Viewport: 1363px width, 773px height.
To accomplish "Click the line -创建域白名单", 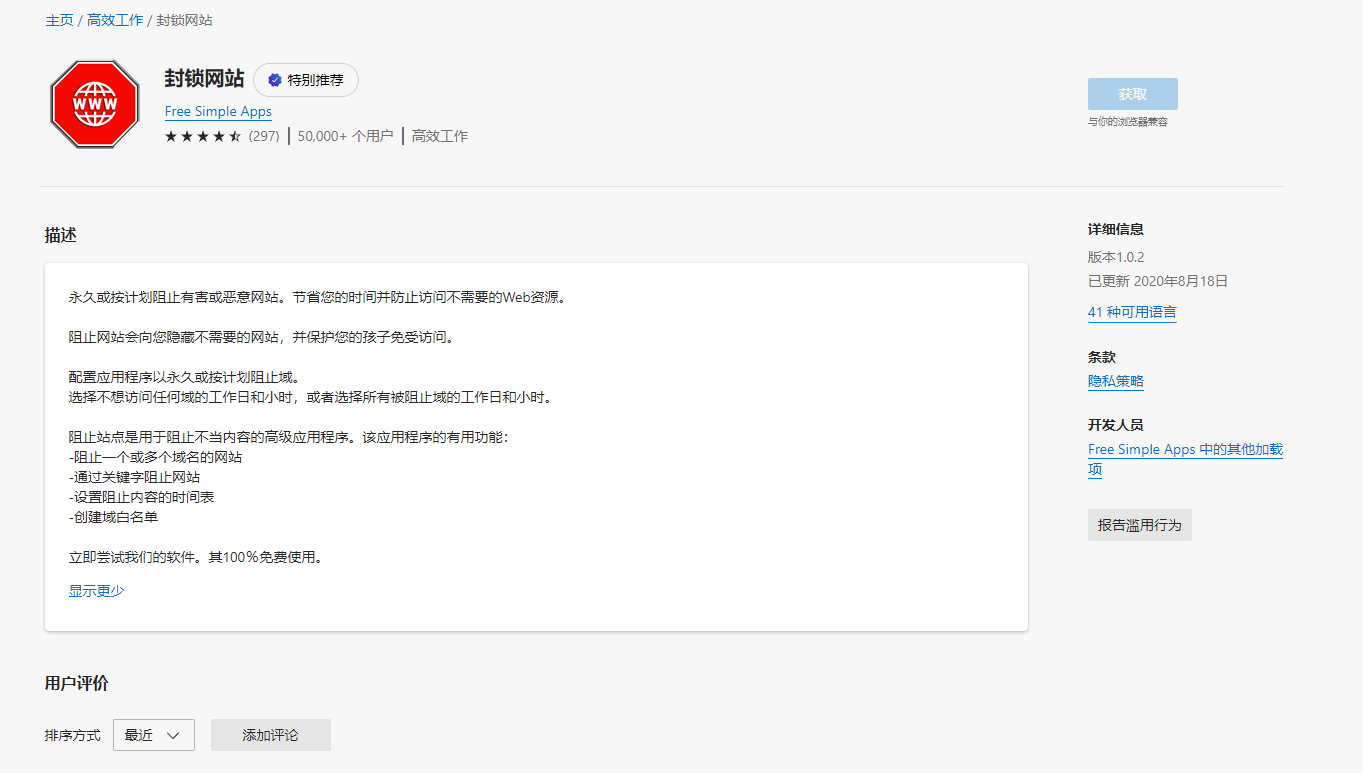I will click(x=114, y=517).
